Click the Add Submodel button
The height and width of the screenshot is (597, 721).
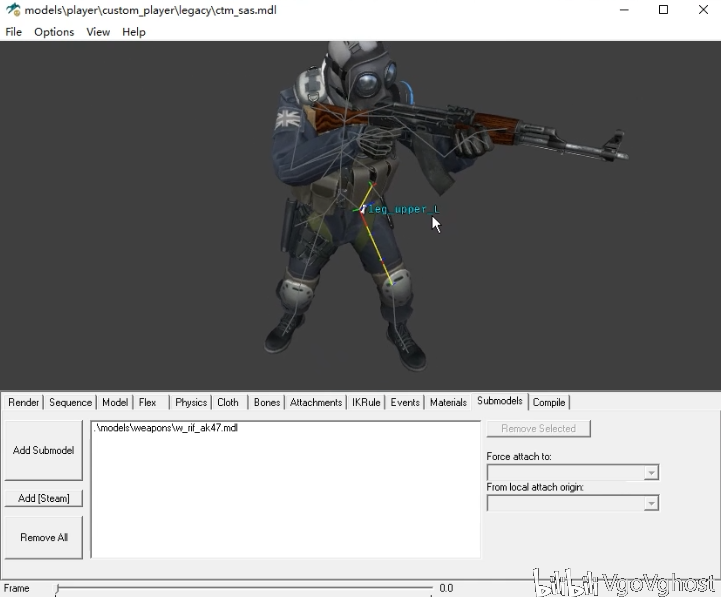click(x=44, y=450)
